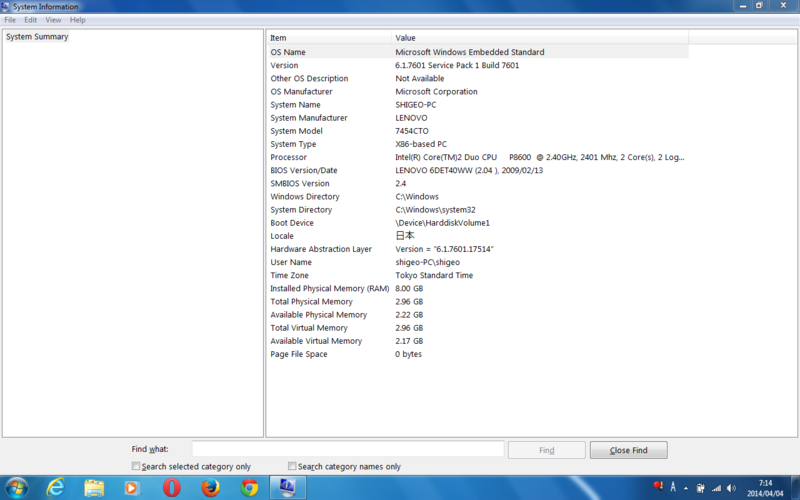
Task: Open the battery power tray icon
Action: point(701,488)
